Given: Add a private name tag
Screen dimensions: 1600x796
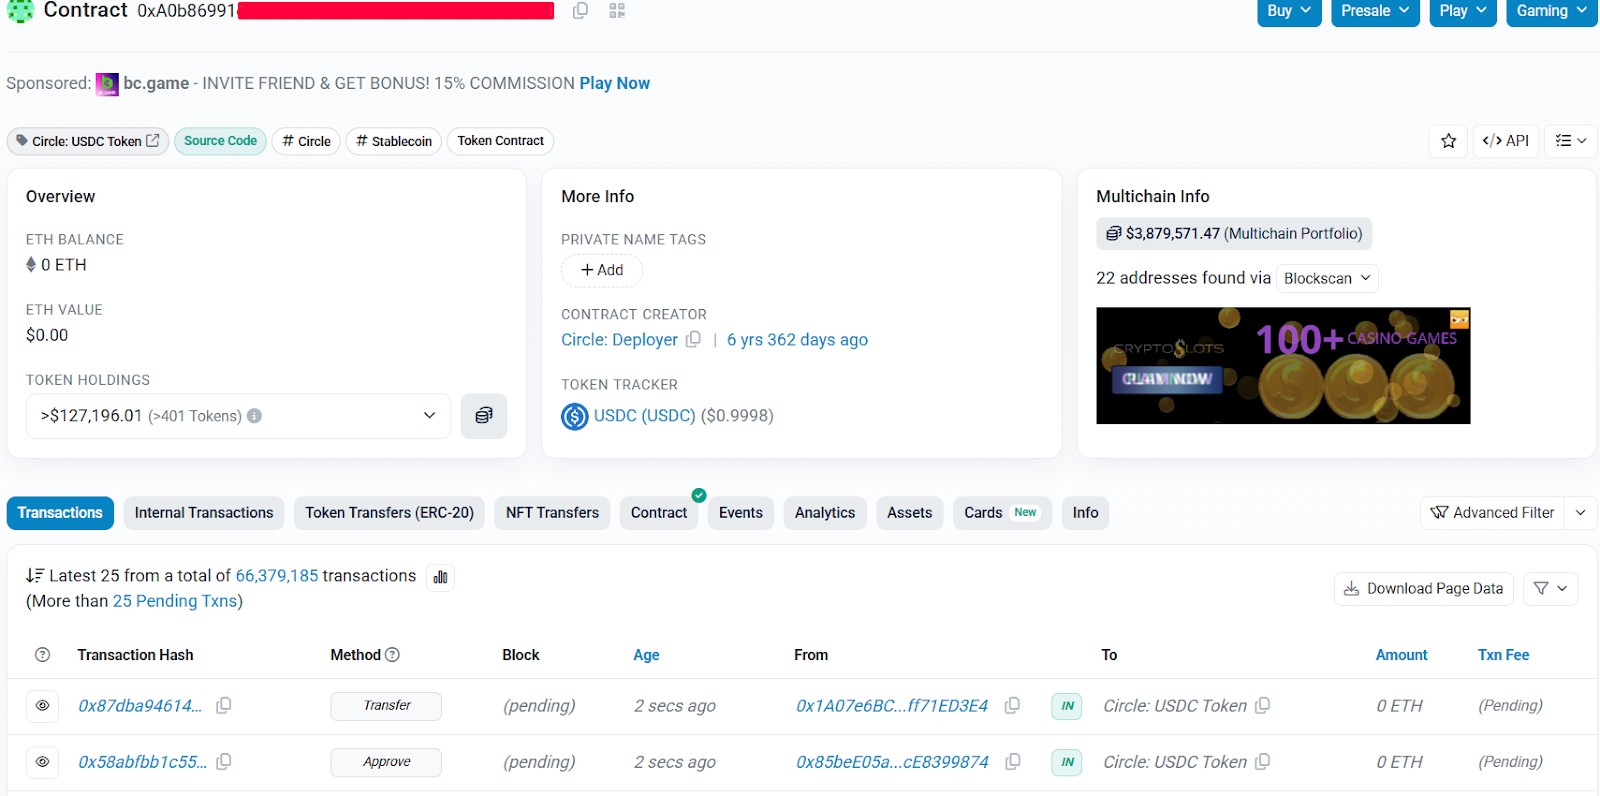Looking at the screenshot, I should click(x=602, y=270).
